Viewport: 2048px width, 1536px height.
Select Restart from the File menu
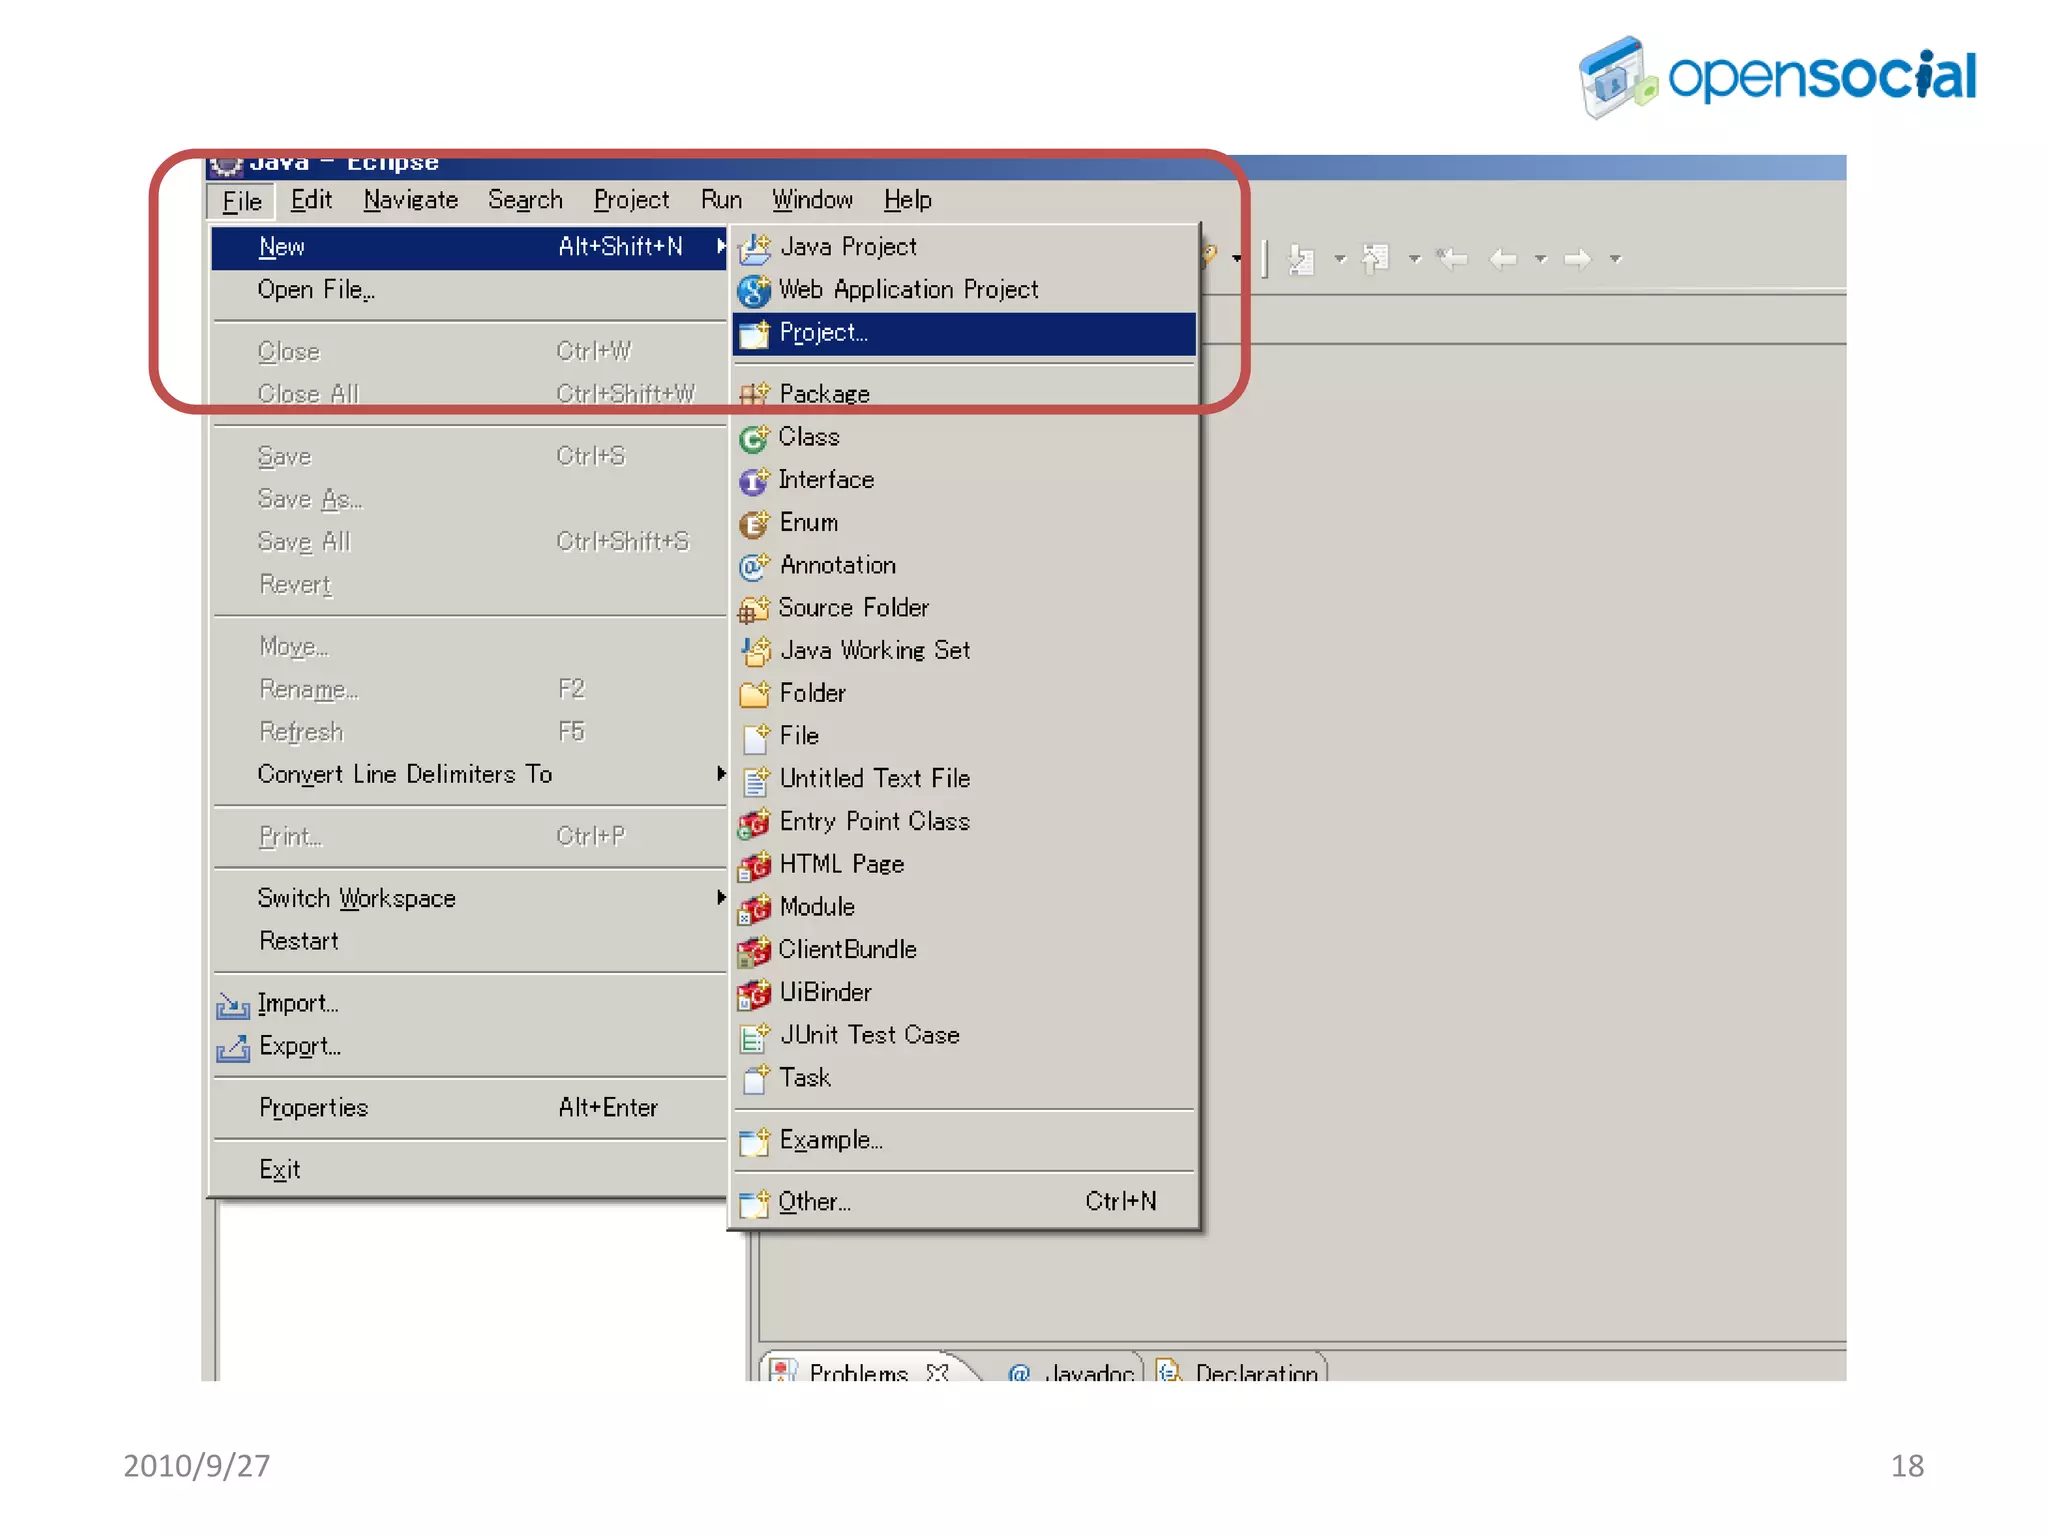point(299,941)
